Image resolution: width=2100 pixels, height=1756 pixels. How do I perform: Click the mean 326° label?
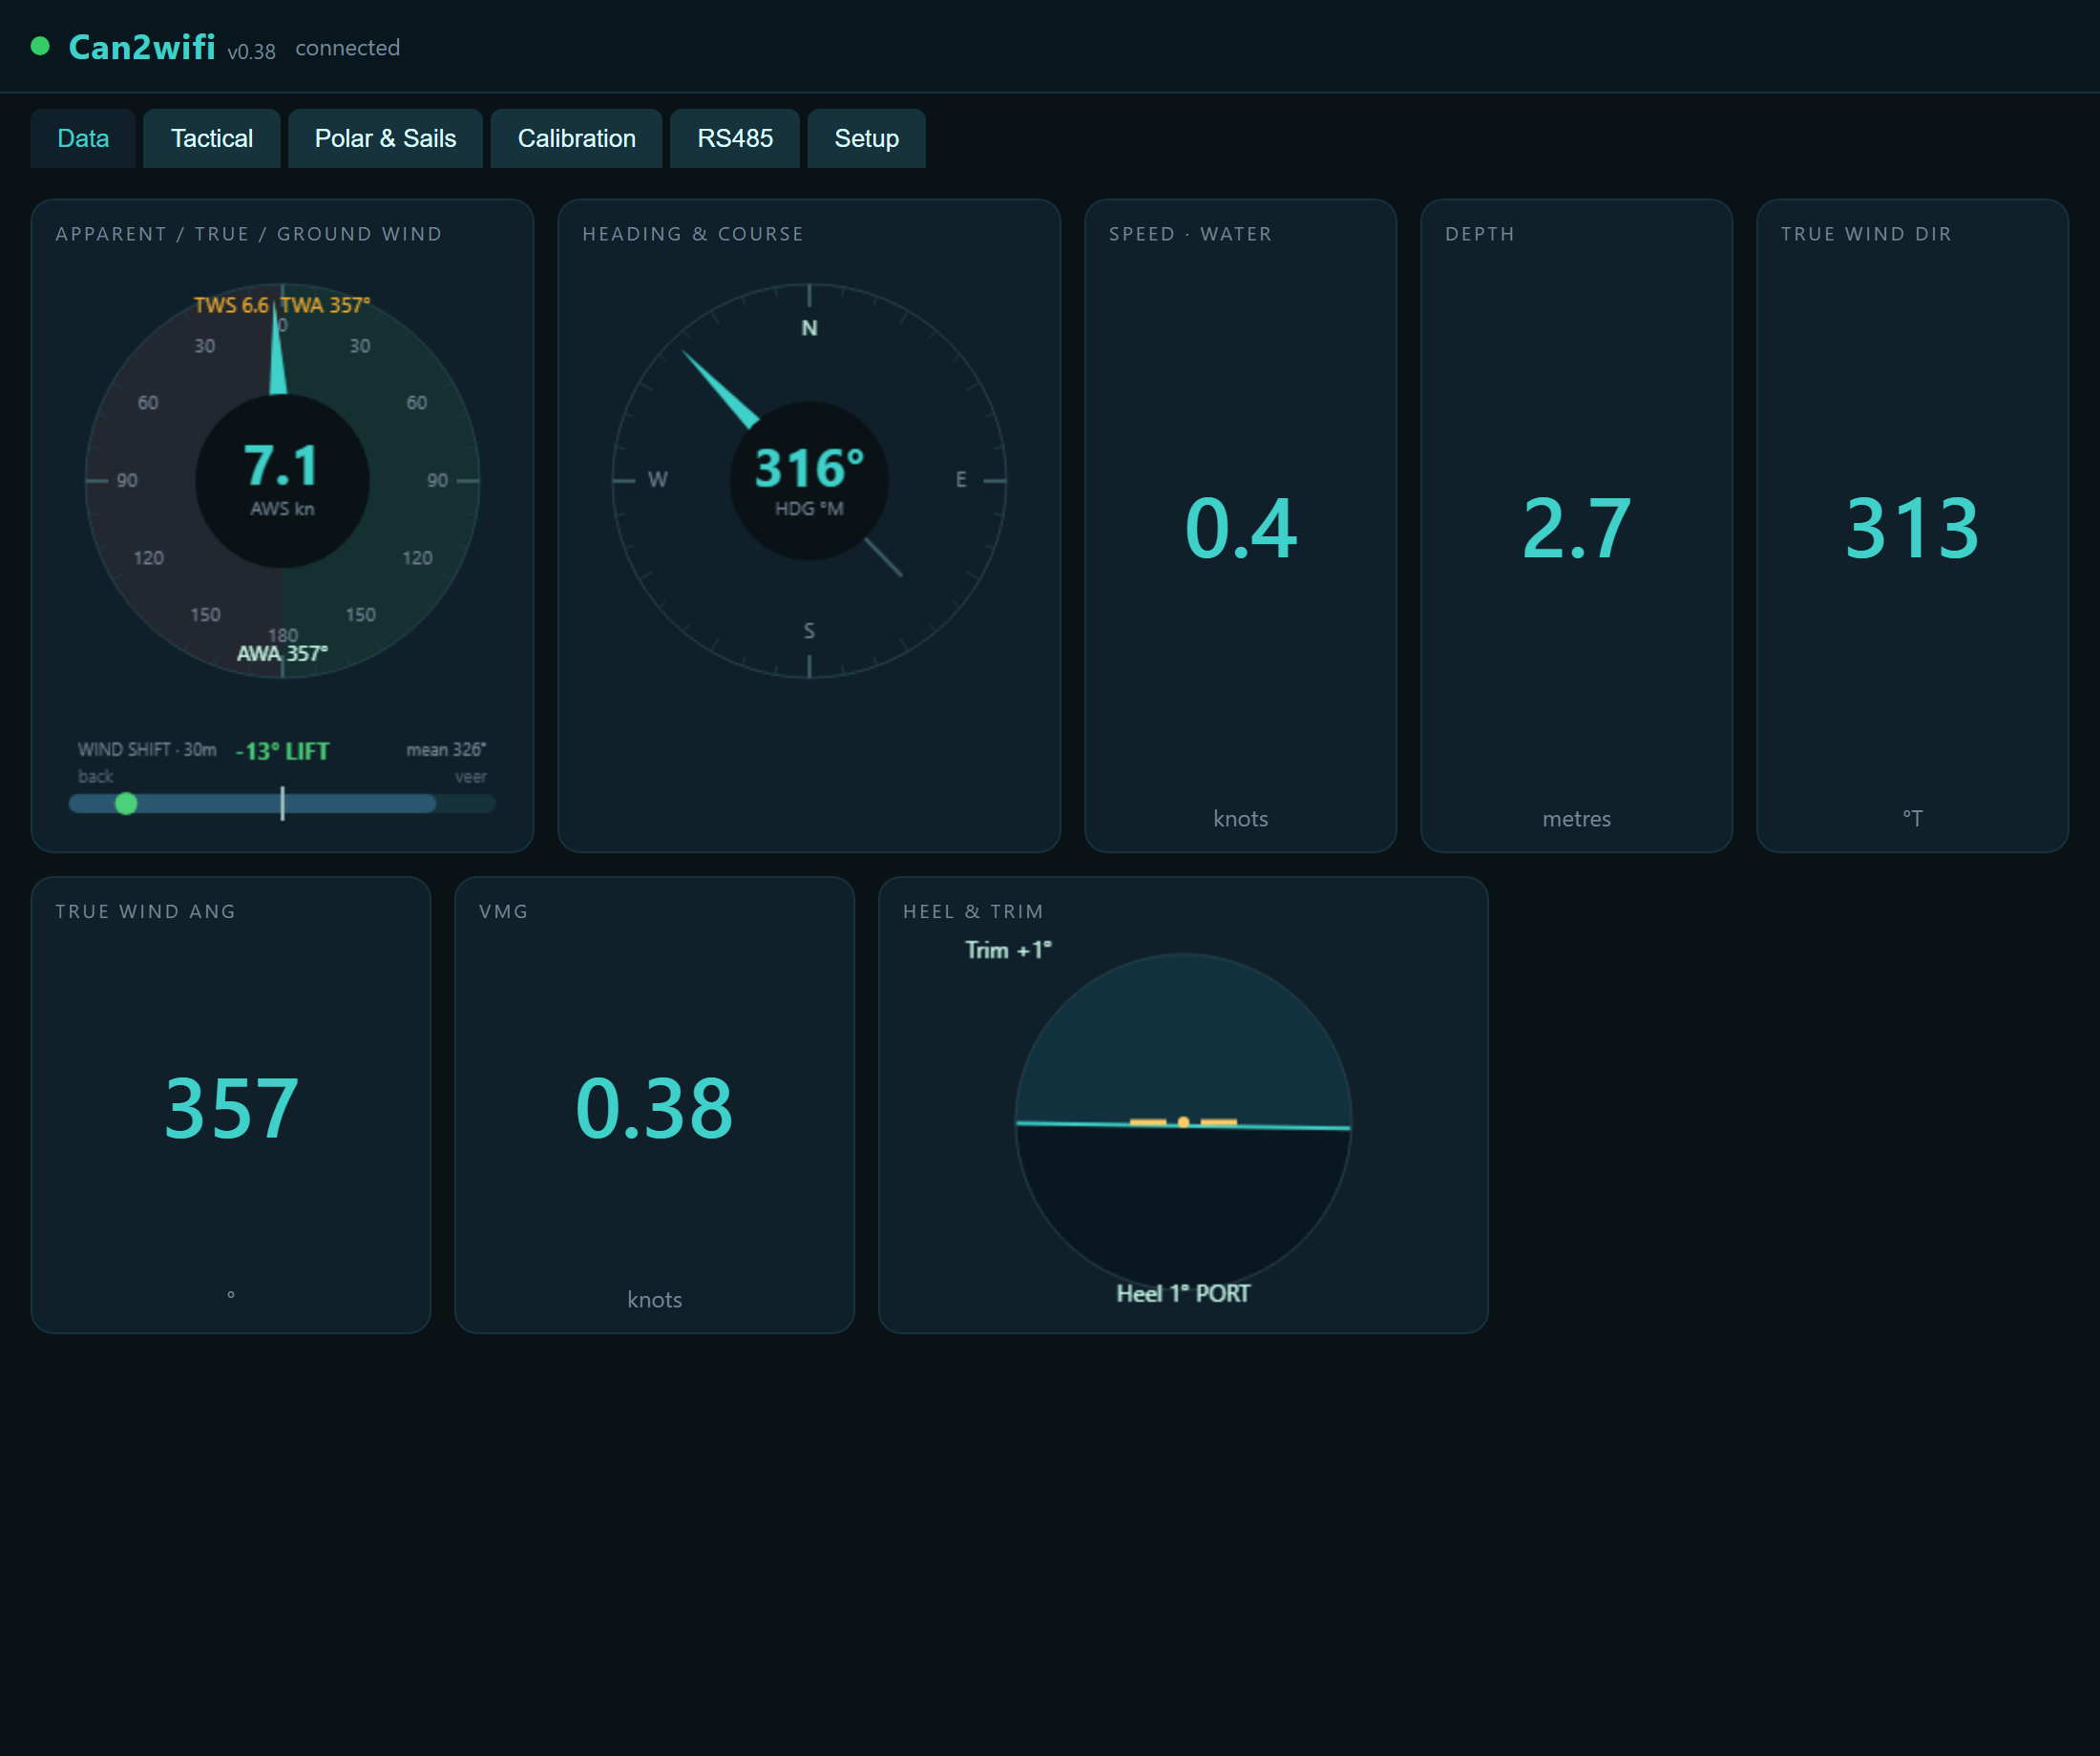click(446, 749)
